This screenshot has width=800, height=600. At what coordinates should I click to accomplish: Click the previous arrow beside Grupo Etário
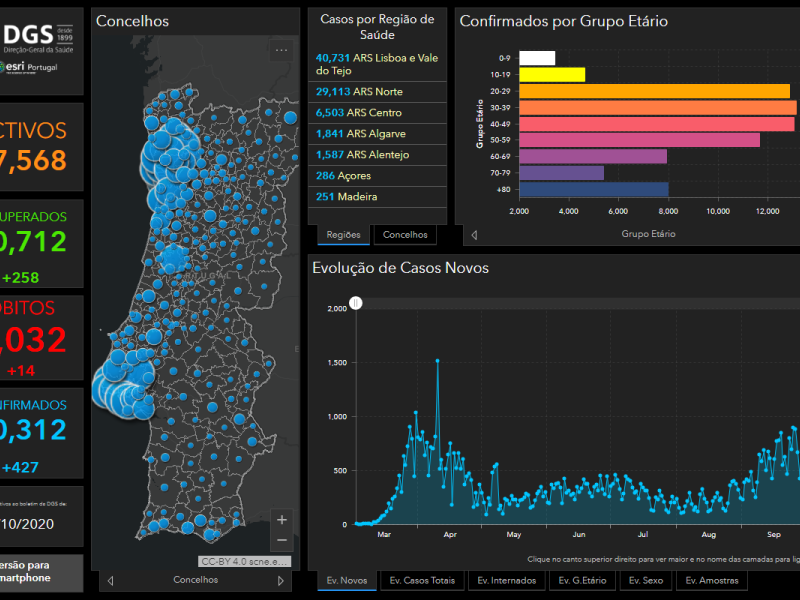(x=474, y=235)
